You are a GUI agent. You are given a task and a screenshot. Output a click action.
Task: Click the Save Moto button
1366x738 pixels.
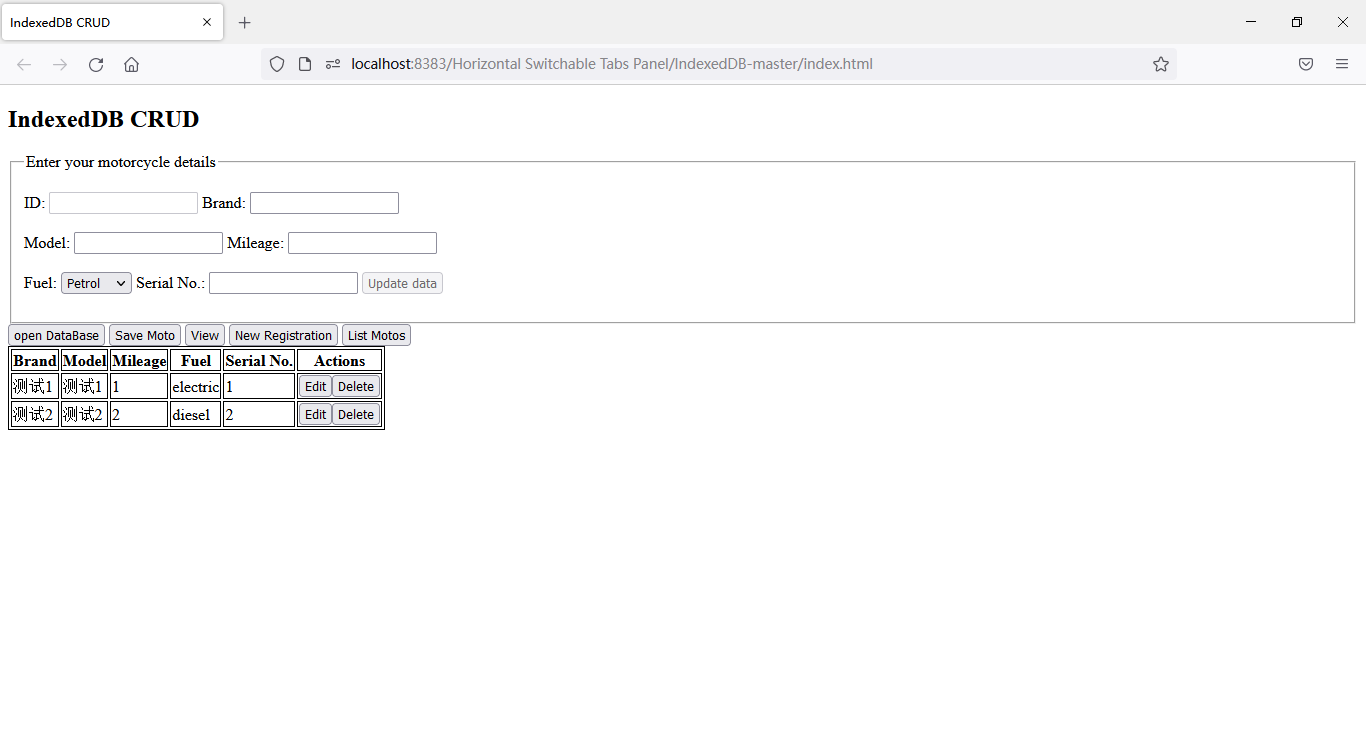click(x=144, y=334)
